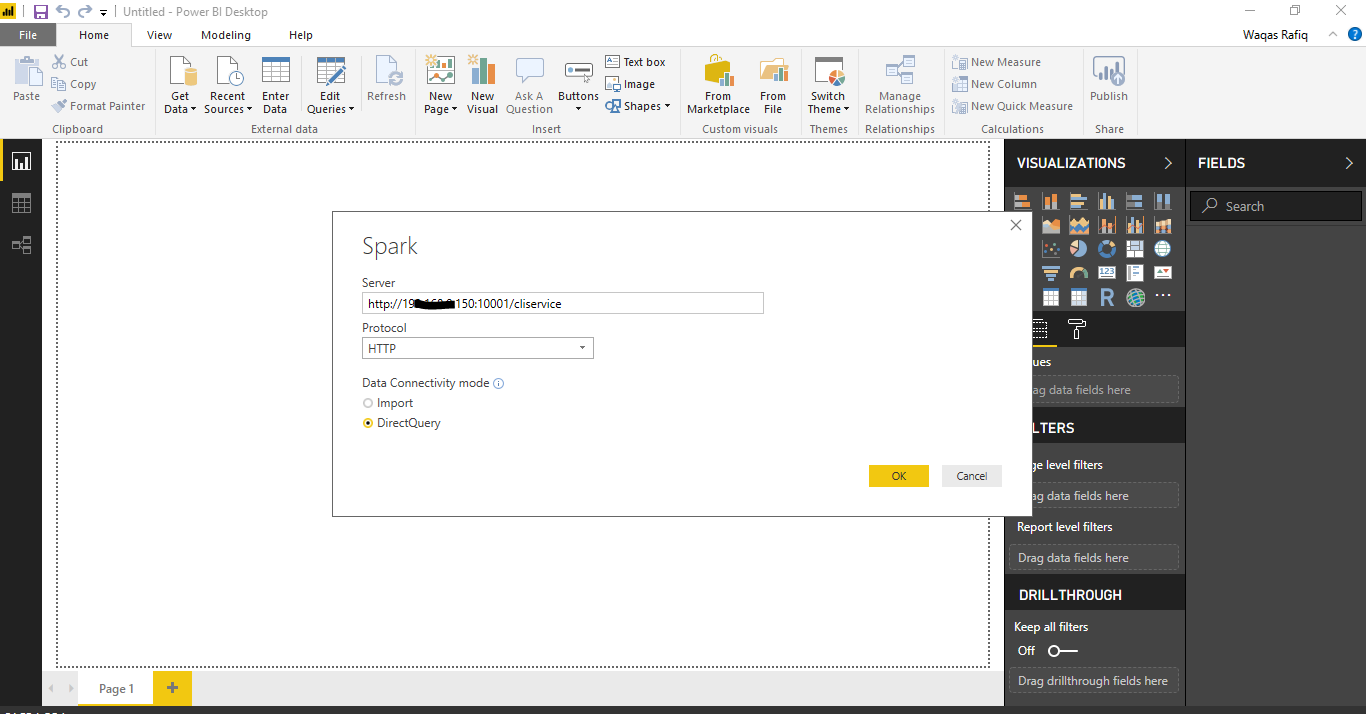
Task: Click OK in the Spark dialog
Action: (898, 475)
